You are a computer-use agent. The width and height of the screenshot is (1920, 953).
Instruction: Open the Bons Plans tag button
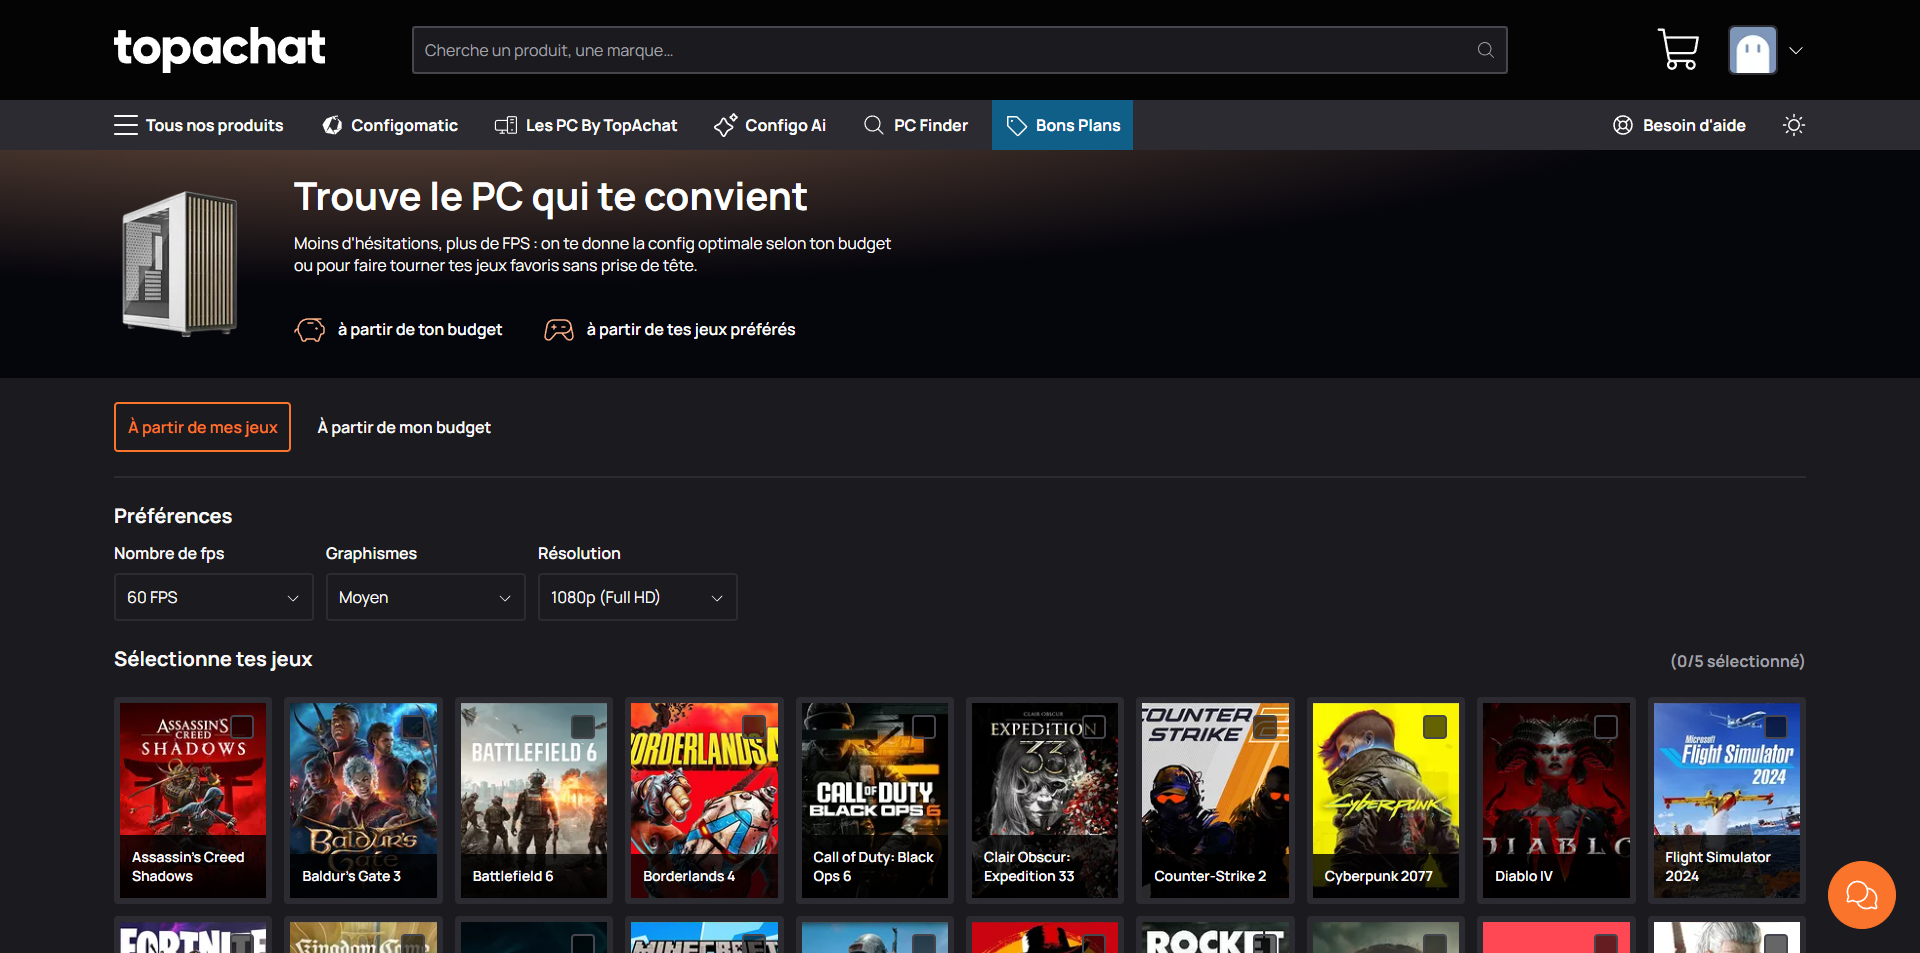tap(1062, 125)
